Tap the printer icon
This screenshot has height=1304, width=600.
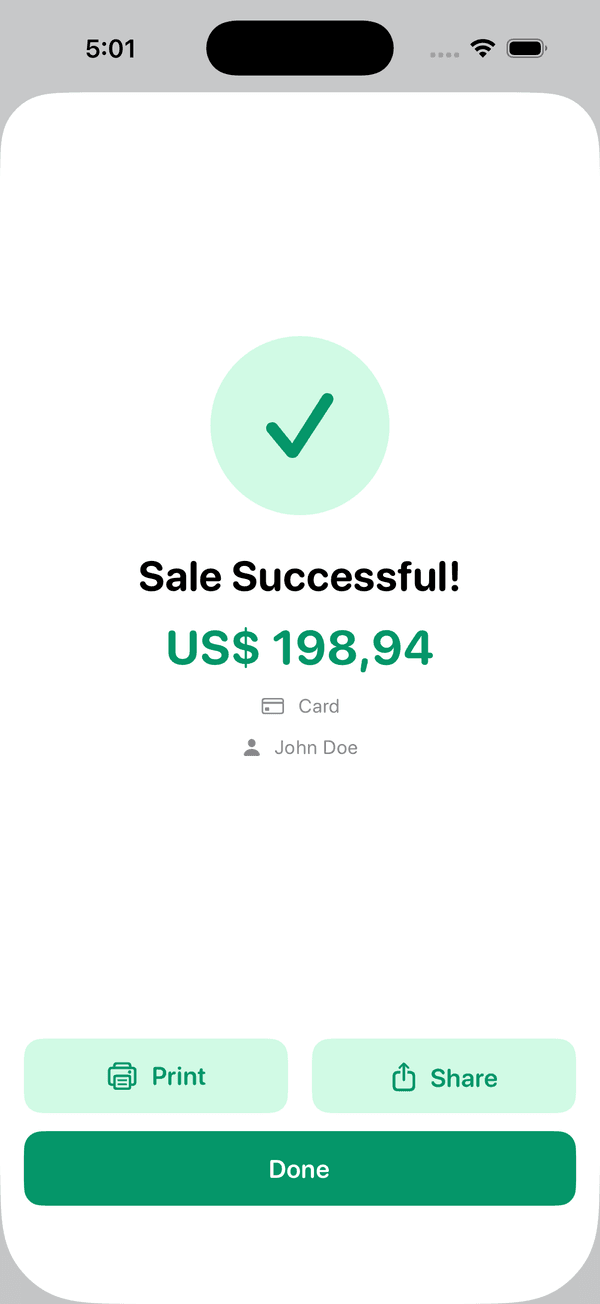(122, 1076)
